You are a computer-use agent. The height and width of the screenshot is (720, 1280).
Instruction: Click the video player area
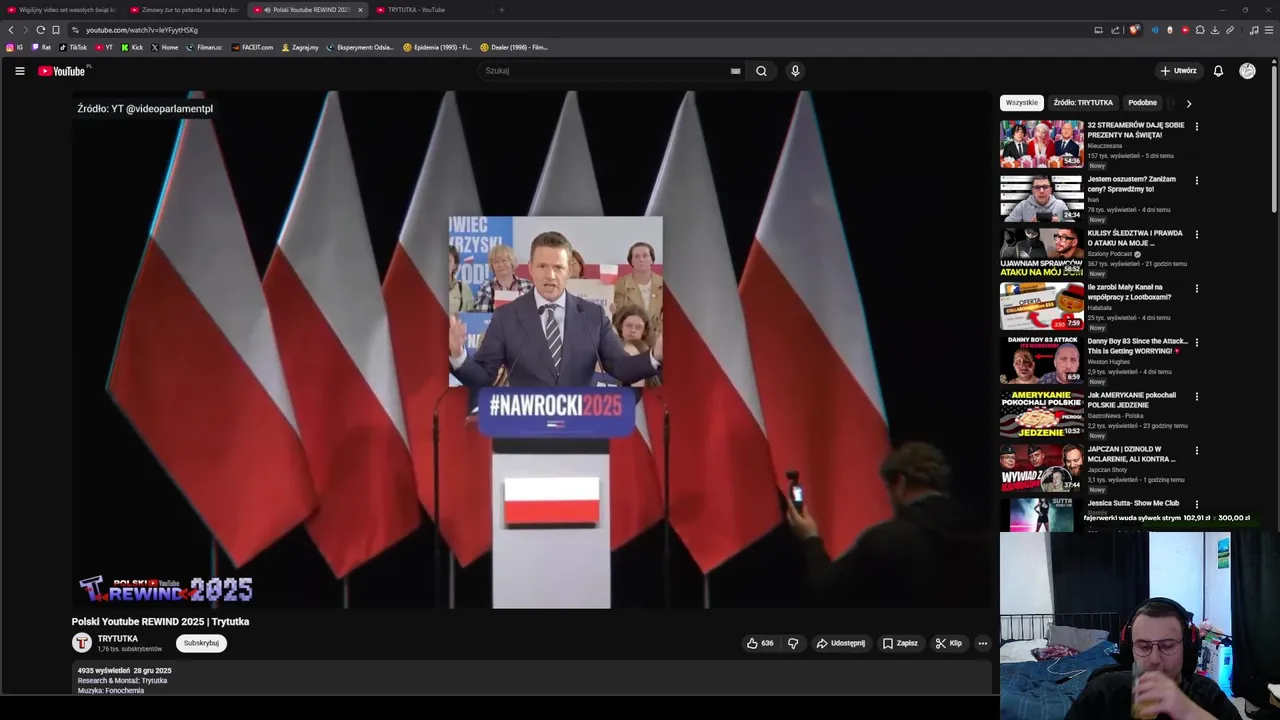pyautogui.click(x=532, y=350)
